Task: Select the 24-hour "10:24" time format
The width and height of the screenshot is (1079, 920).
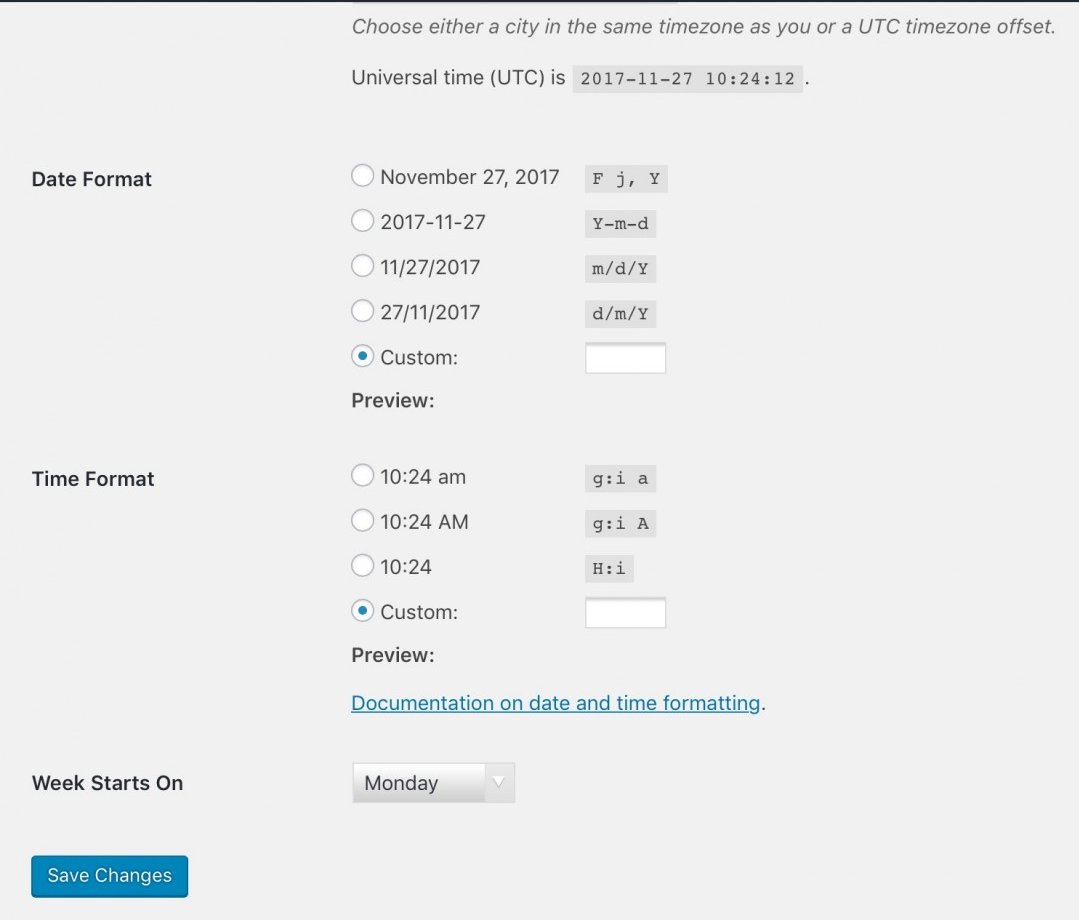Action: pos(362,564)
